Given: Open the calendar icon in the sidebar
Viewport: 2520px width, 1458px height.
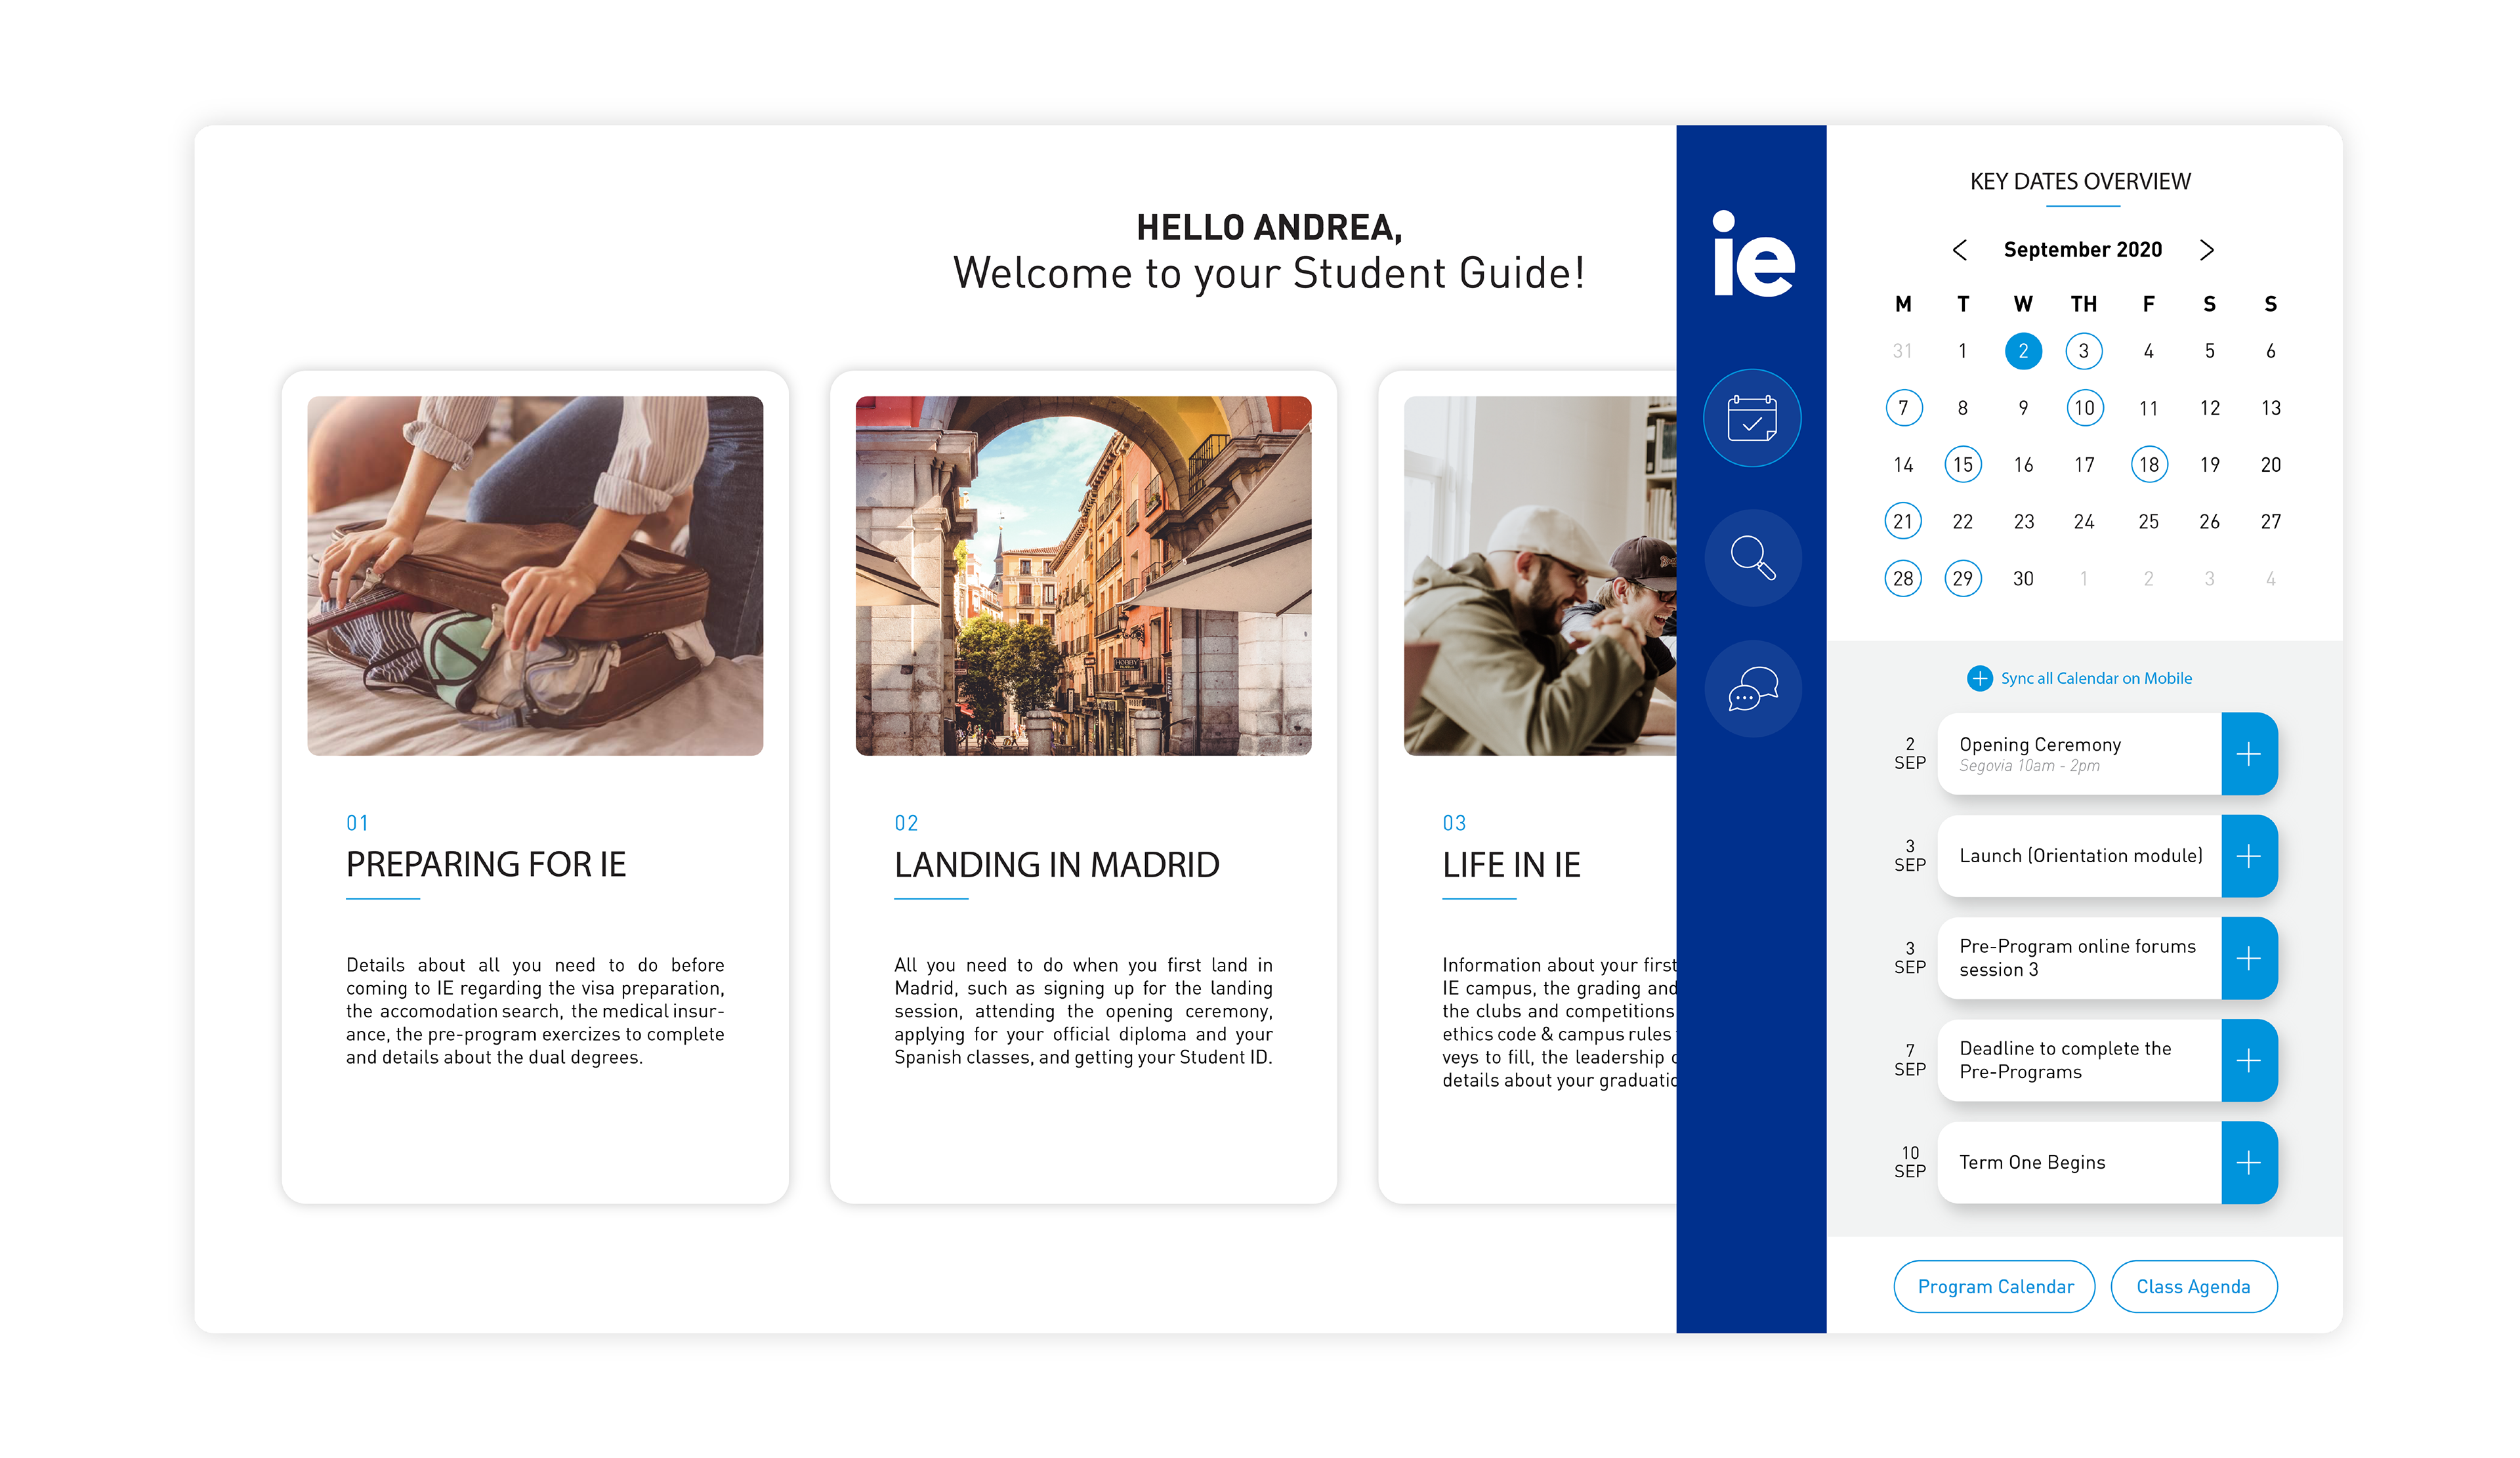Looking at the screenshot, I should point(1752,418).
